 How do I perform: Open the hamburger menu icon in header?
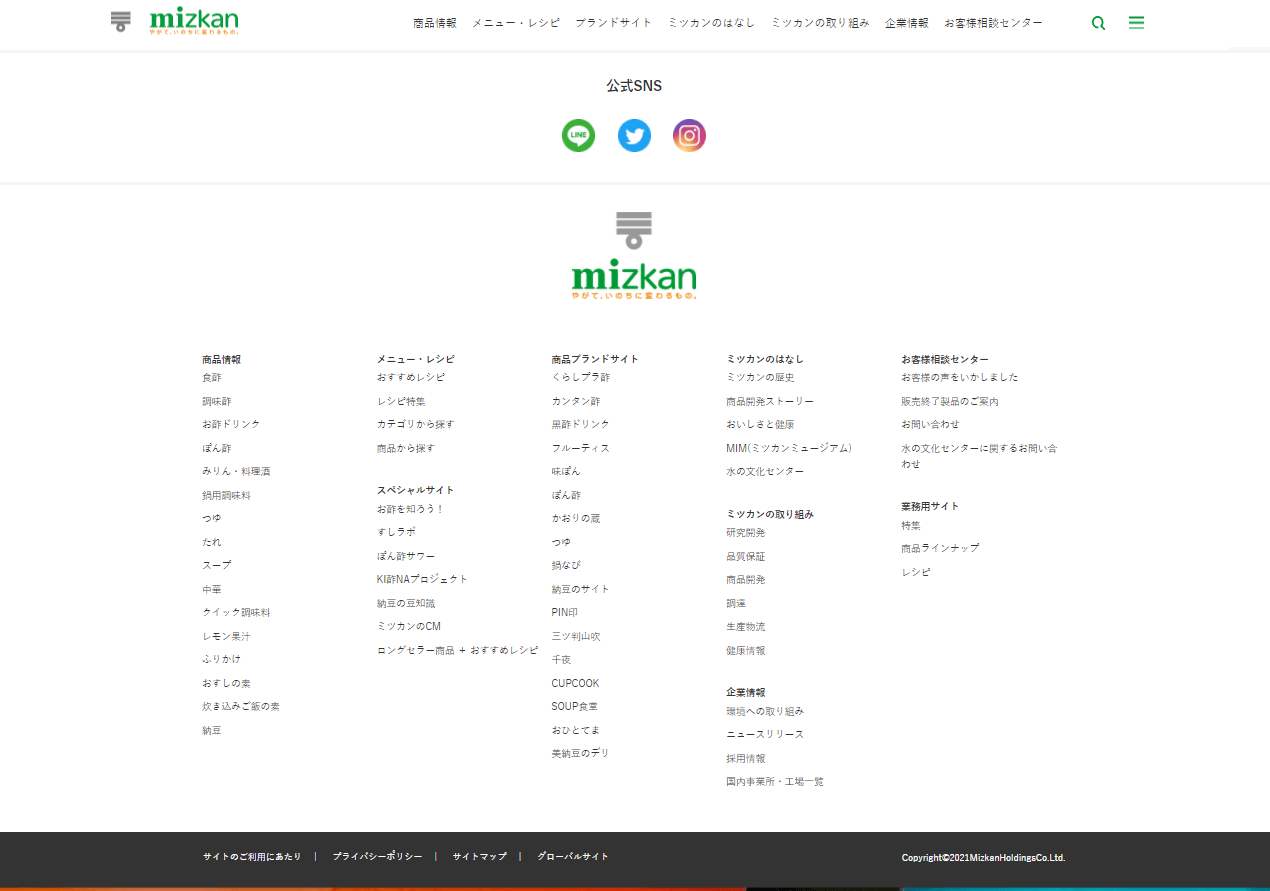pyautogui.click(x=1136, y=22)
